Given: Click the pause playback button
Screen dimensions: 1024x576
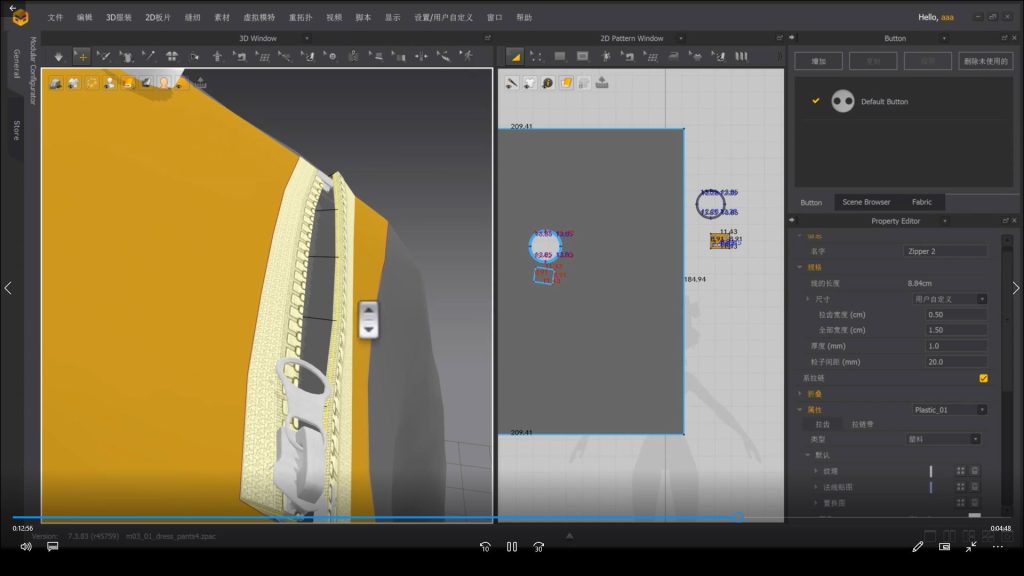Looking at the screenshot, I should 511,547.
